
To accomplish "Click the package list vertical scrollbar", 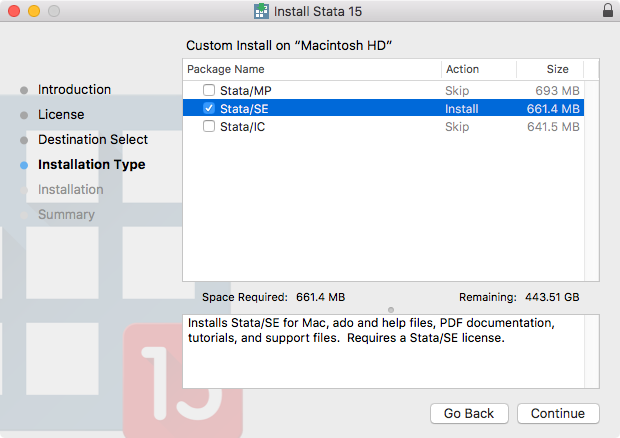I will tap(592, 181).
